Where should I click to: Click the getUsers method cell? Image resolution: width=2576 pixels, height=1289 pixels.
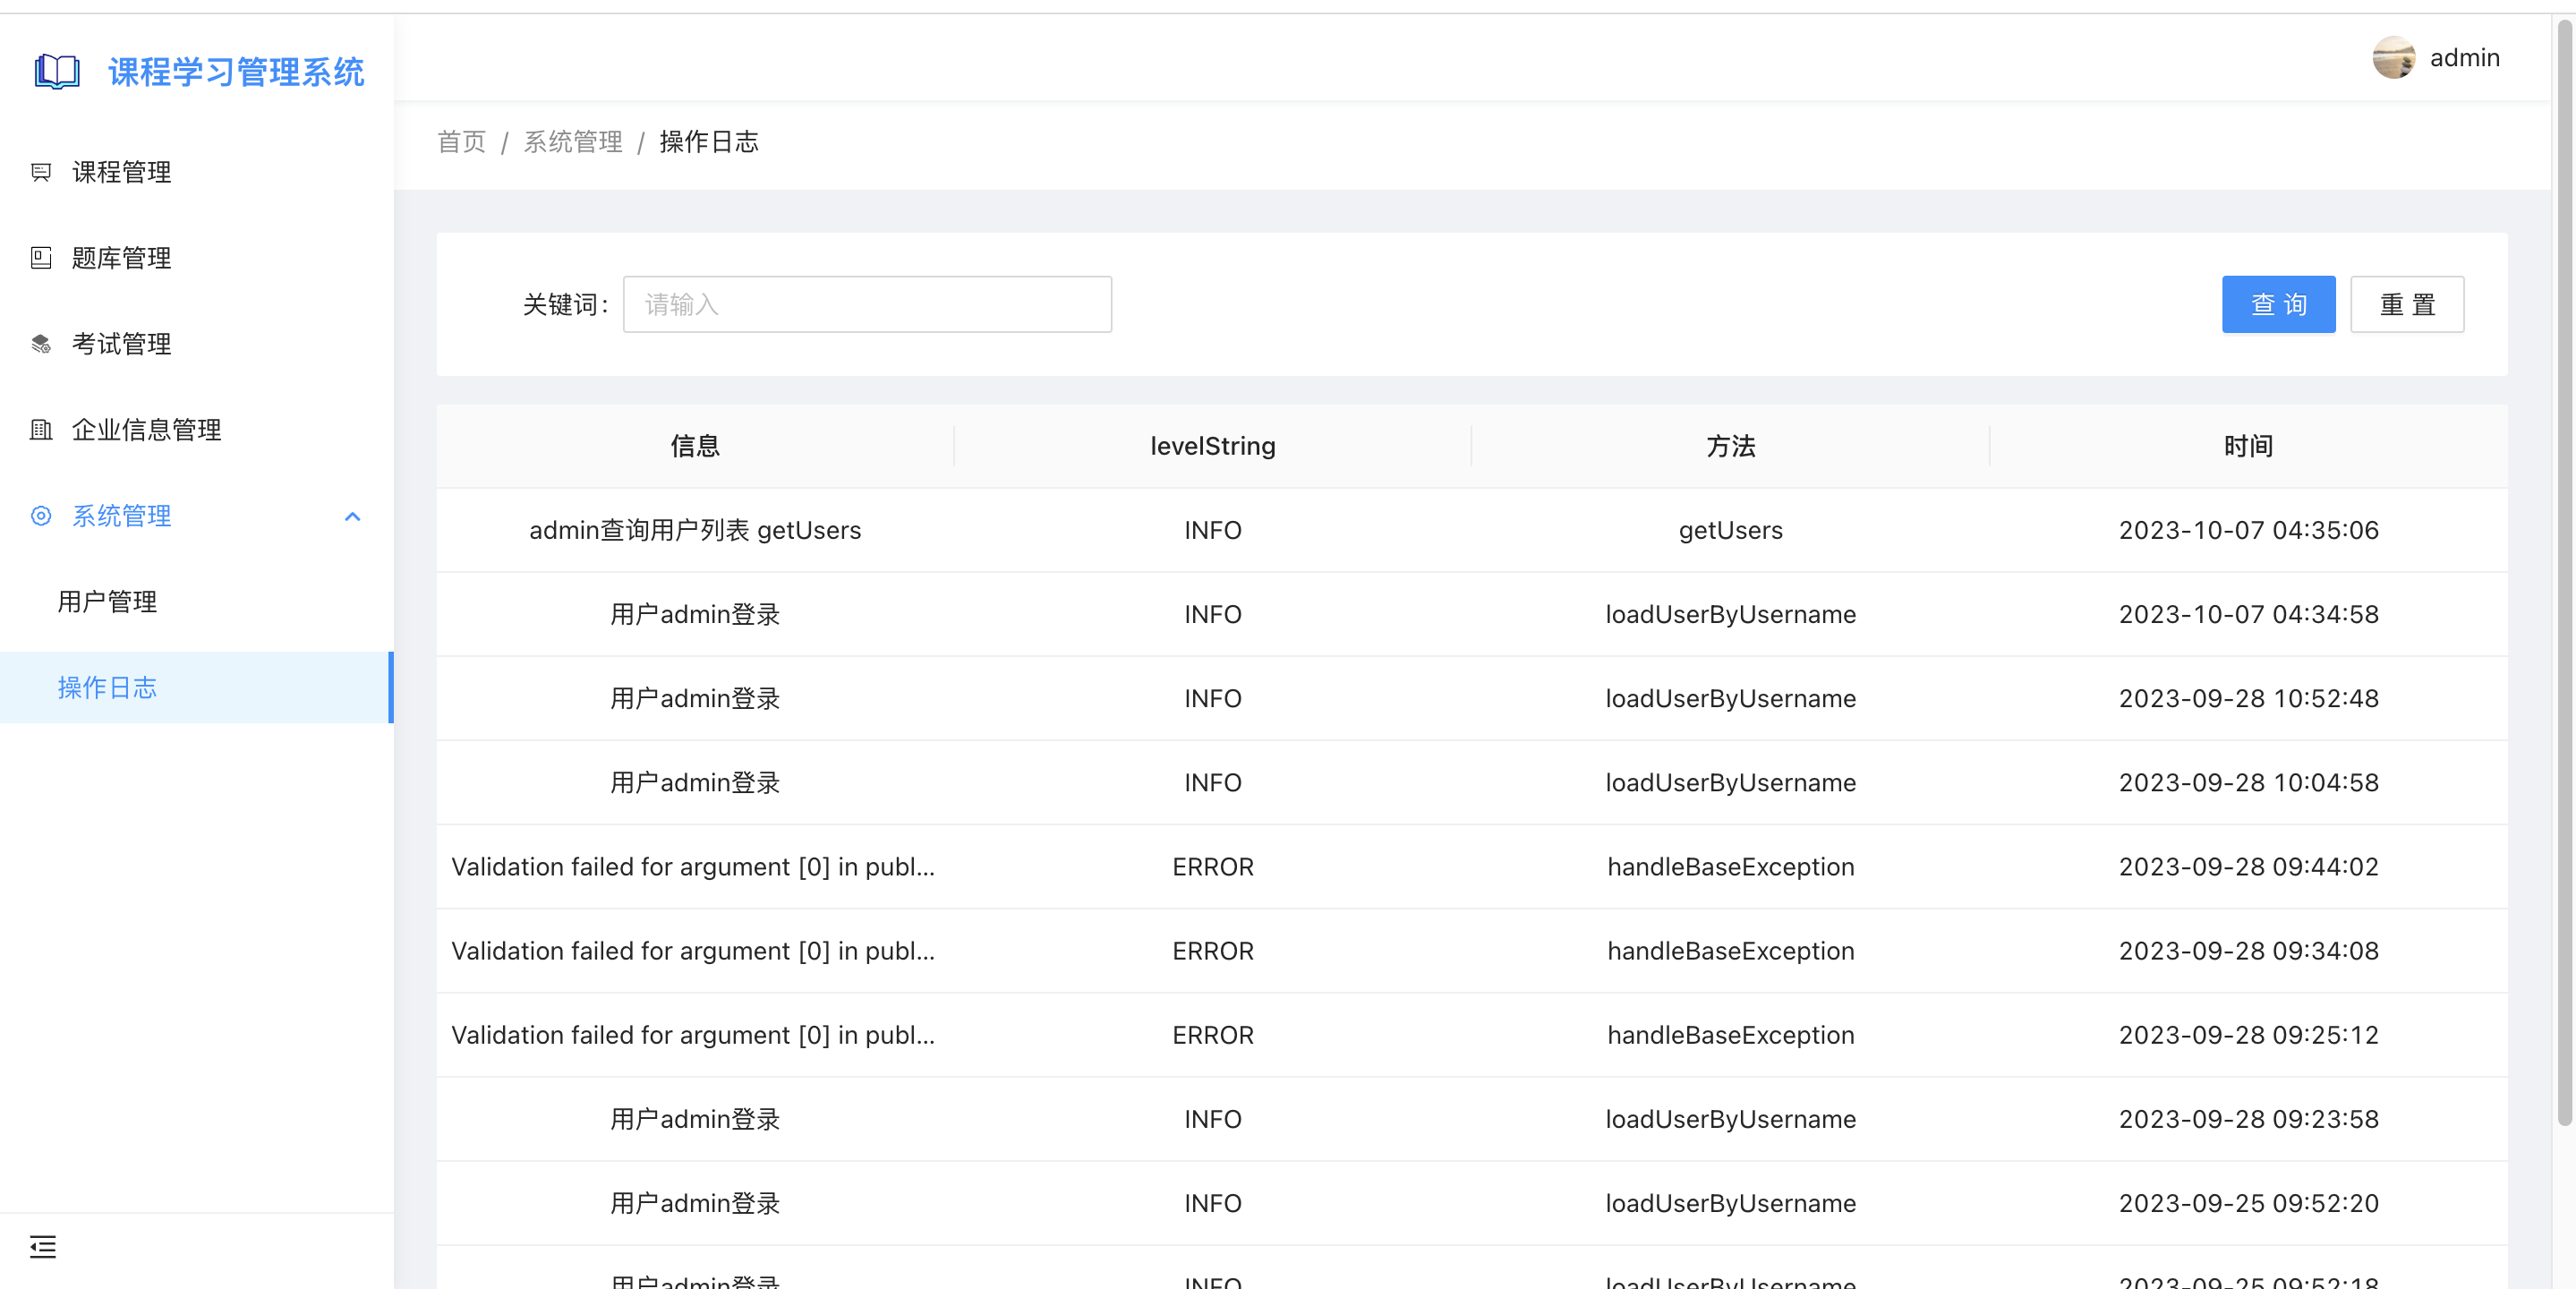(x=1730, y=530)
